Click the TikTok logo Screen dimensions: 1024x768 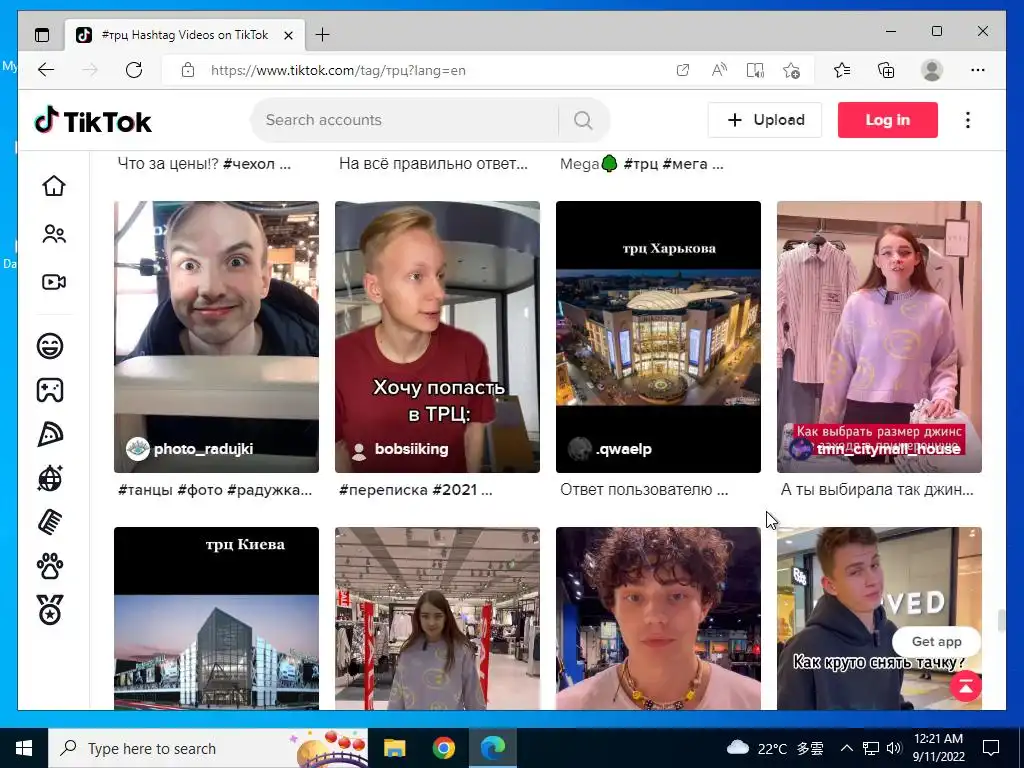point(93,120)
